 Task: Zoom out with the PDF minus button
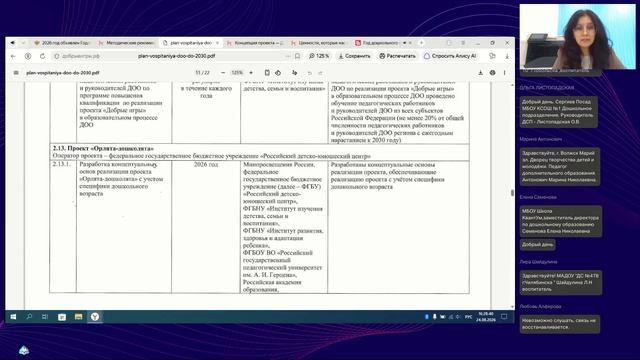coord(223,73)
